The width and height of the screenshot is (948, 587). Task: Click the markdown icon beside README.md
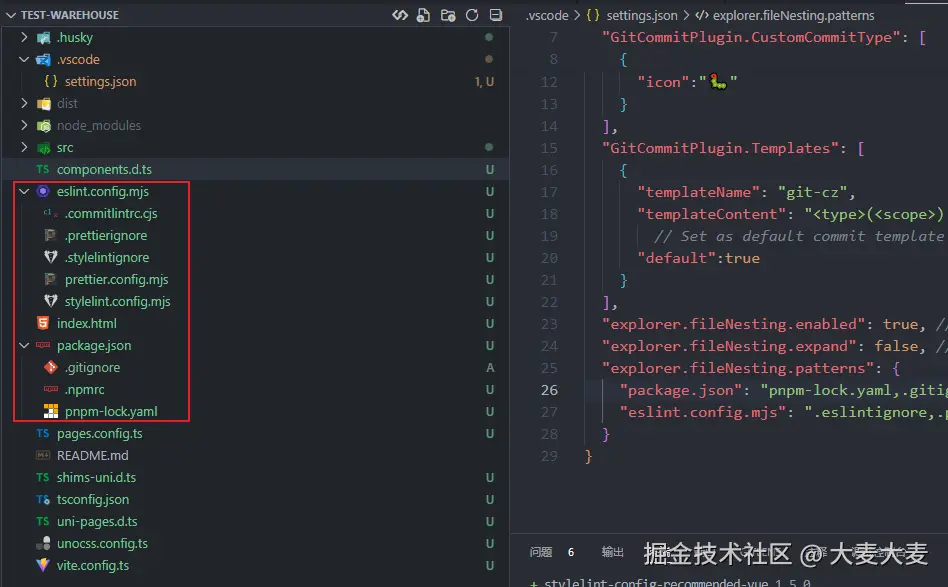(43, 455)
